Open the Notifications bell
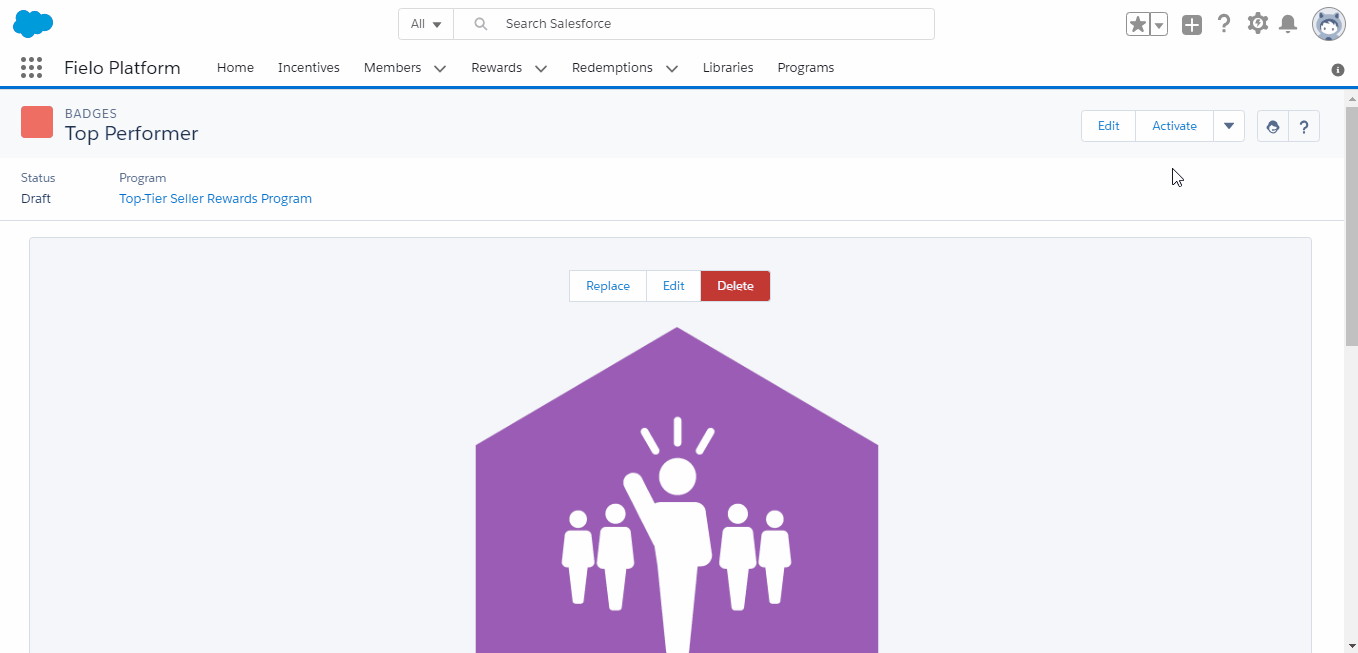This screenshot has width=1358, height=653. (1288, 24)
